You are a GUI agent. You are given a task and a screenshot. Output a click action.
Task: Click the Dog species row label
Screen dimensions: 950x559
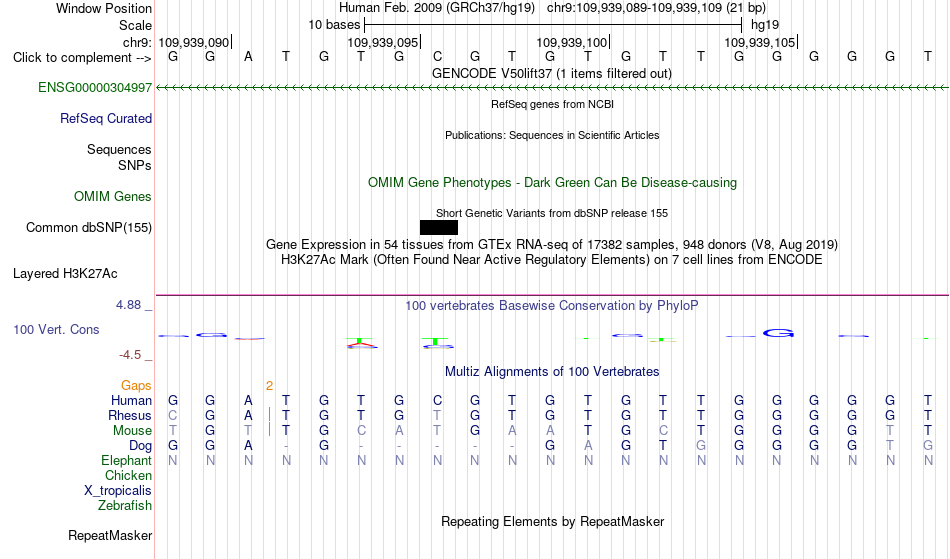click(x=140, y=446)
